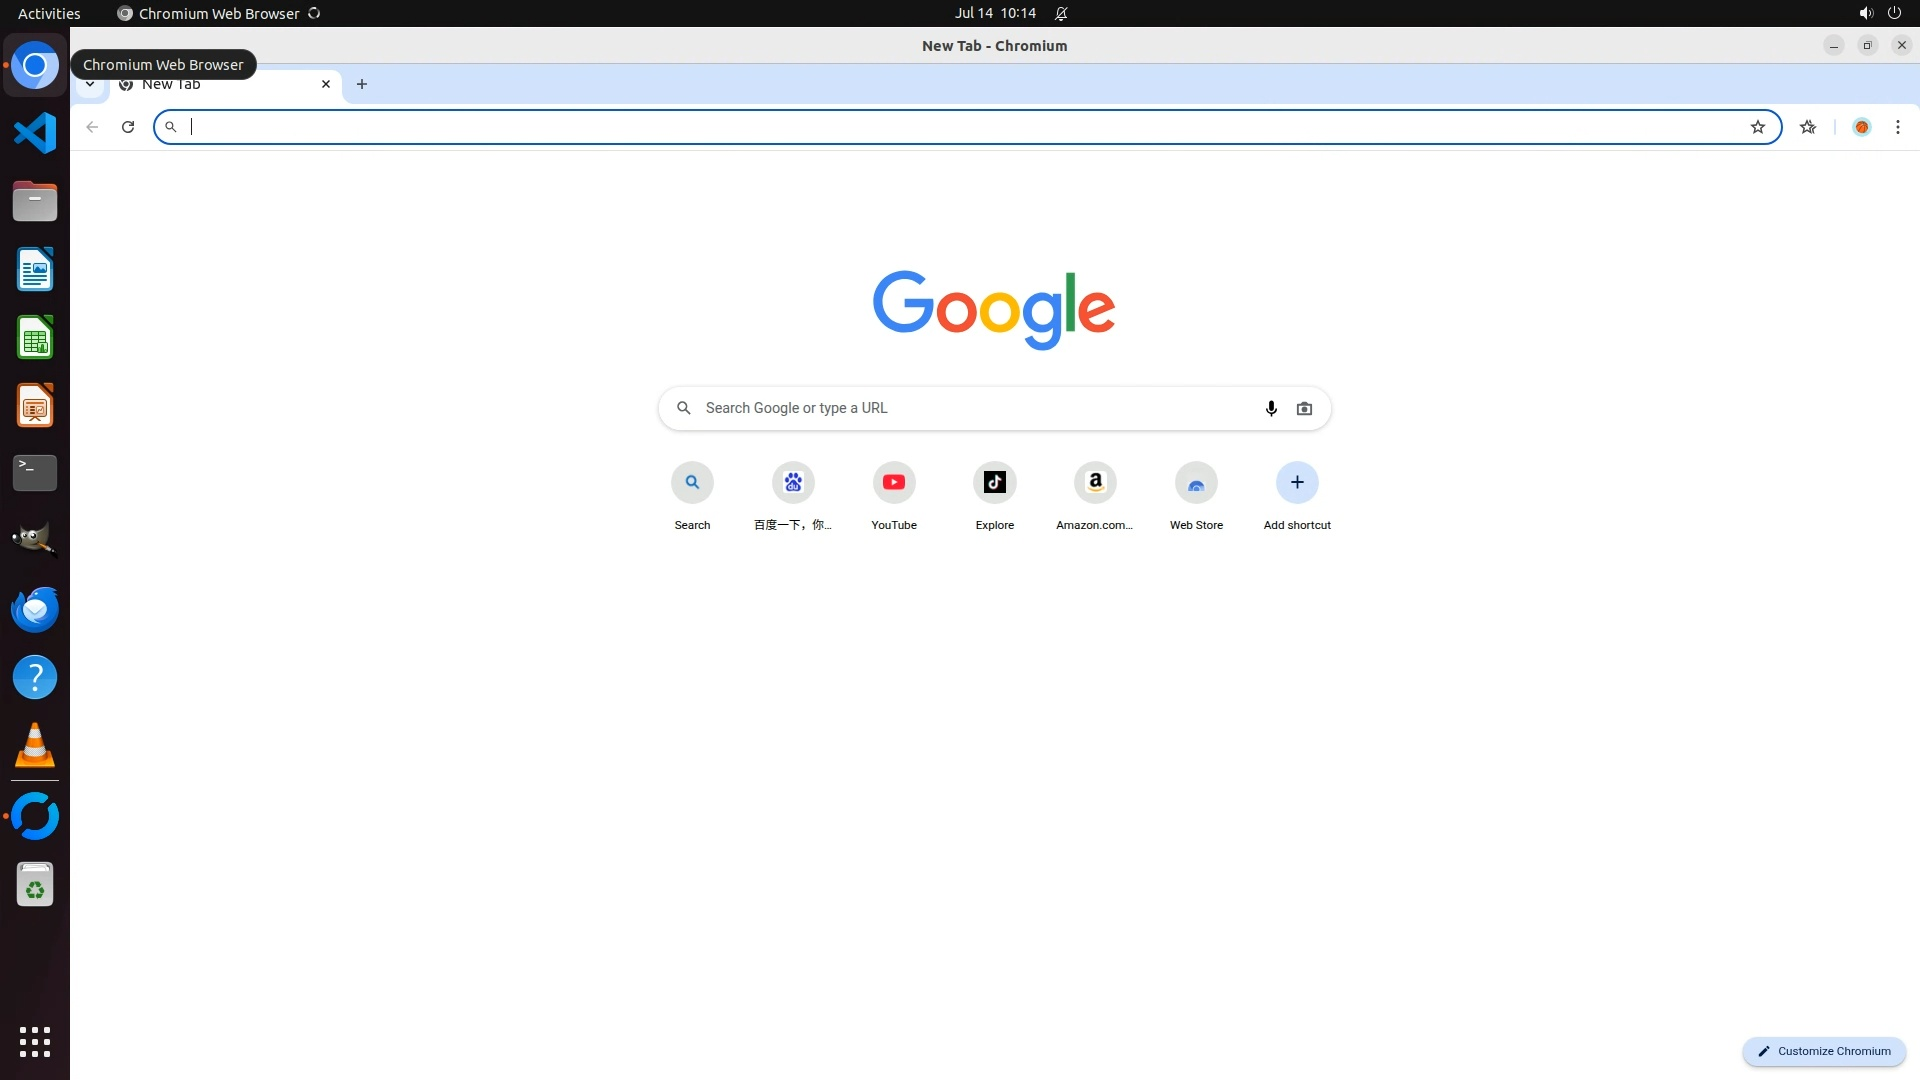Viewport: 1920px width, 1080px height.
Task: Open the Baidu shortcut tile
Action: 793,483
